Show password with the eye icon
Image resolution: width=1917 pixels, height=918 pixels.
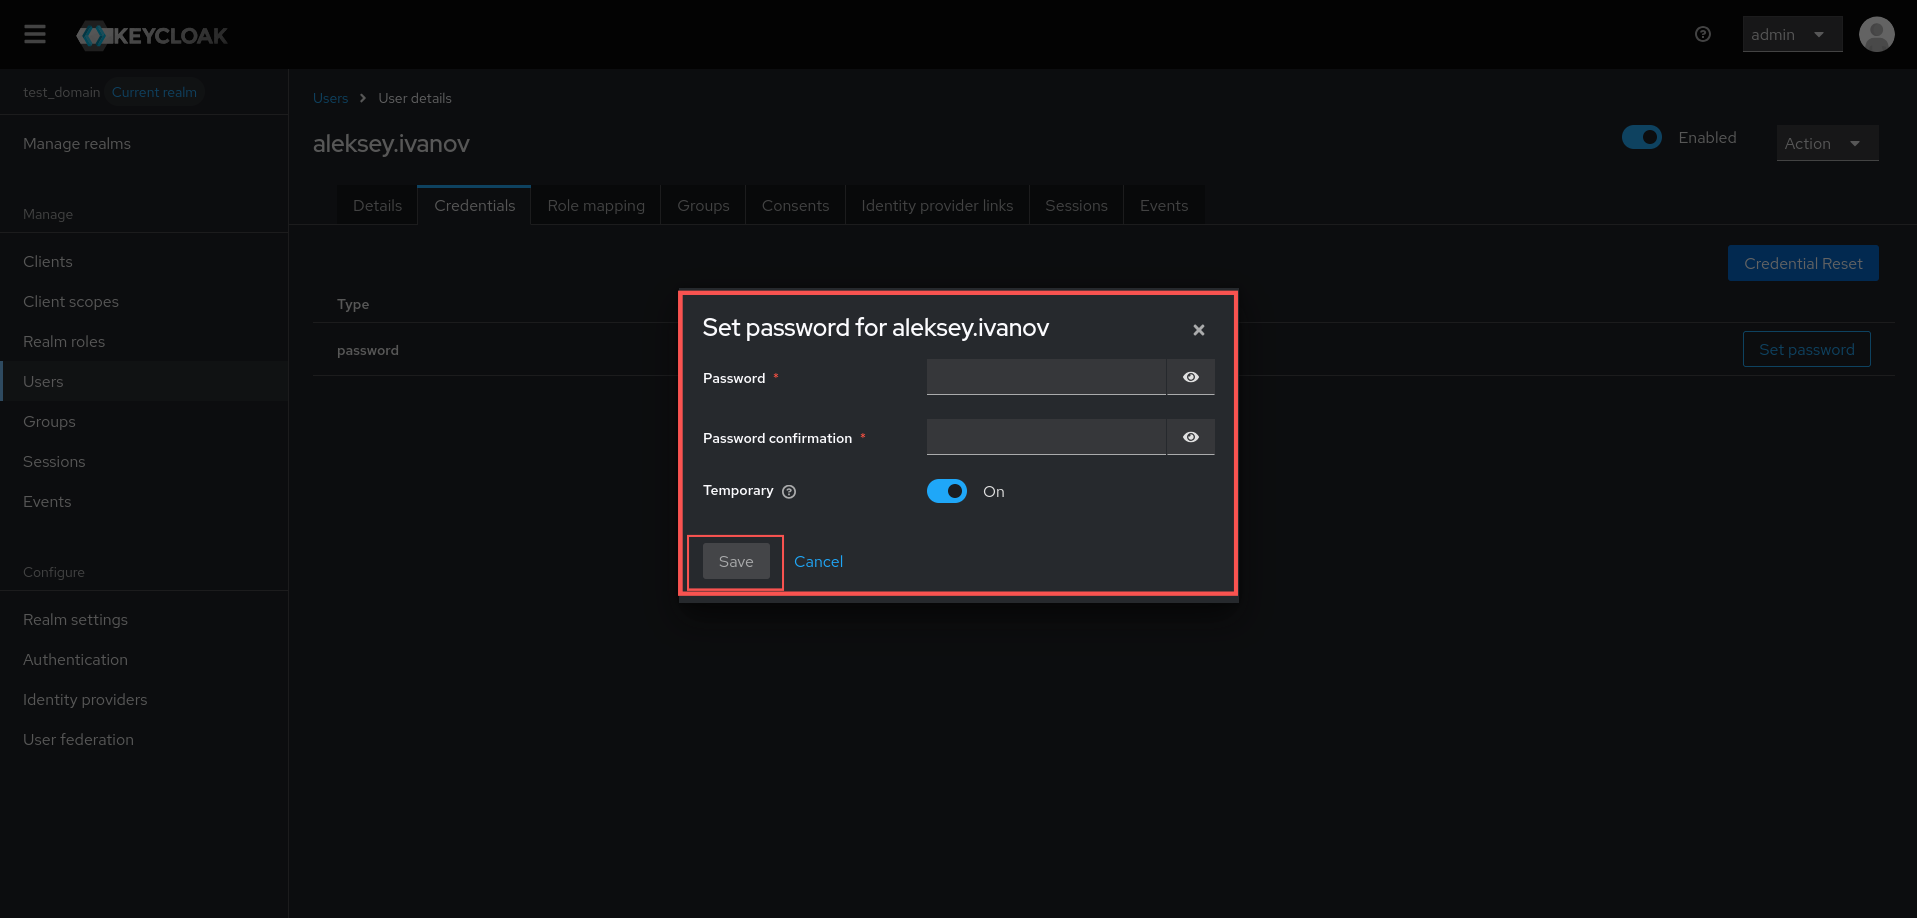pyautogui.click(x=1190, y=377)
